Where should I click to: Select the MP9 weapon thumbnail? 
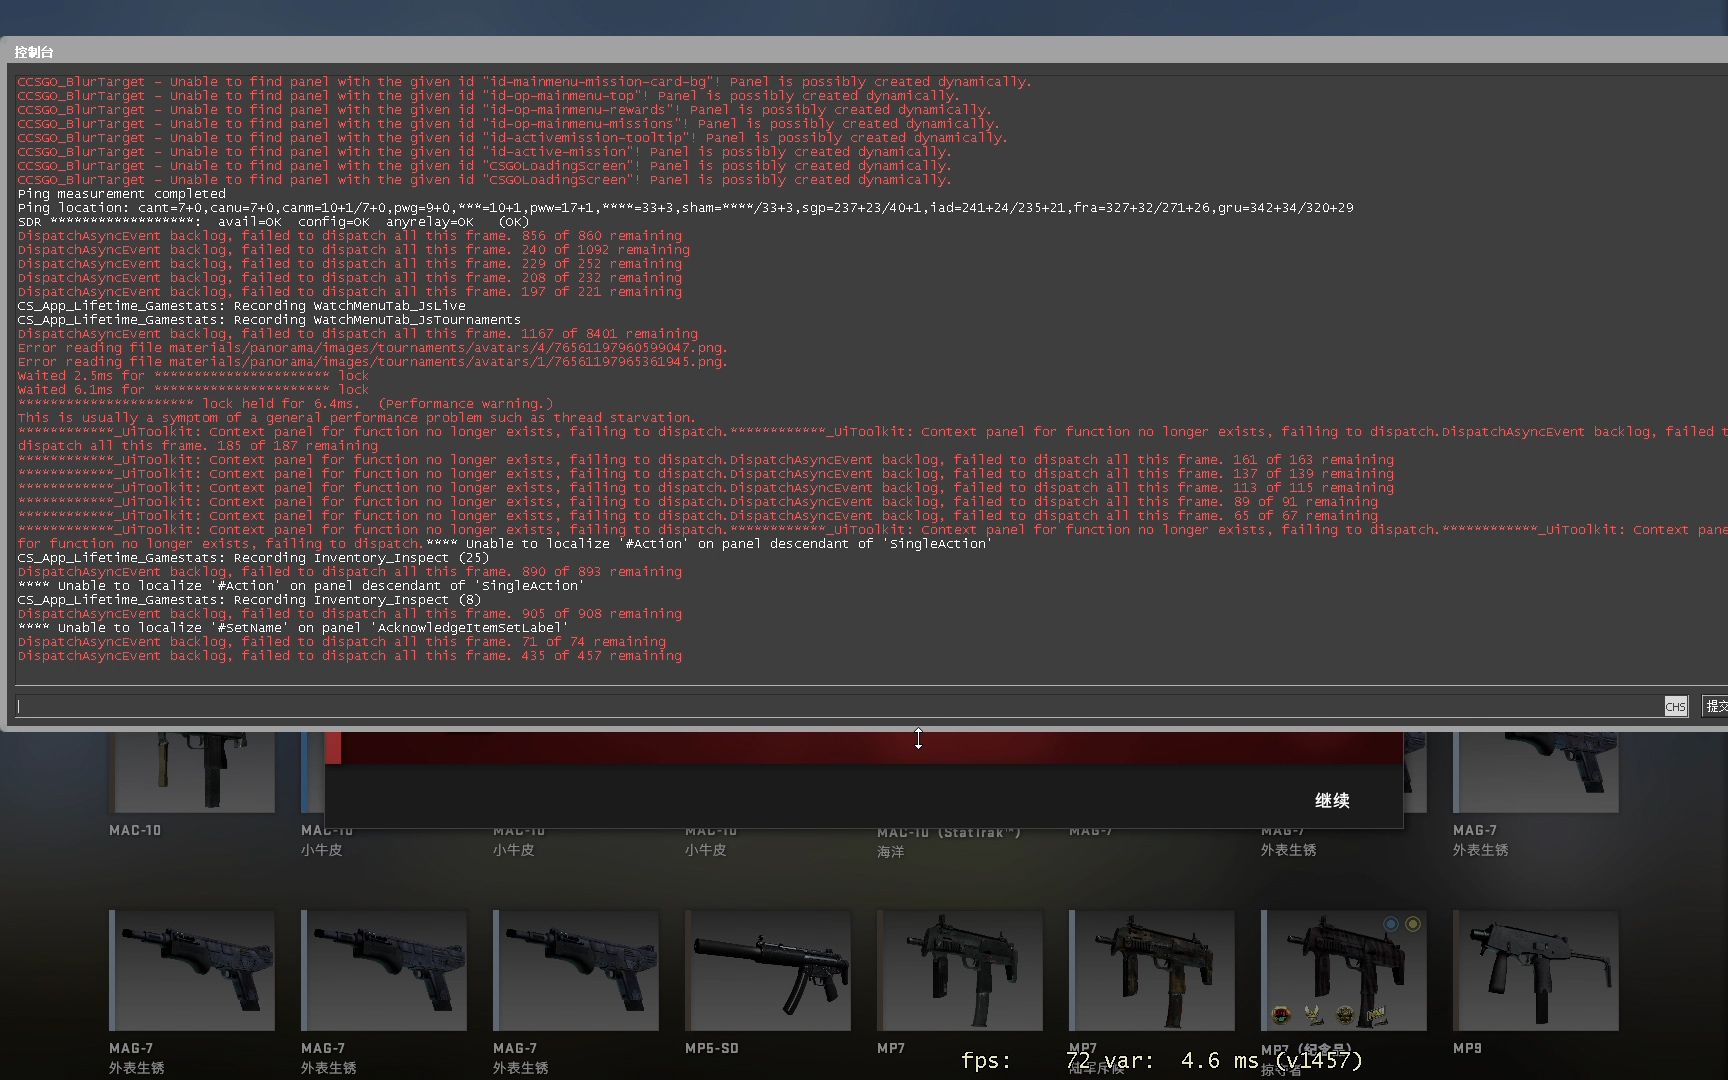point(1536,970)
